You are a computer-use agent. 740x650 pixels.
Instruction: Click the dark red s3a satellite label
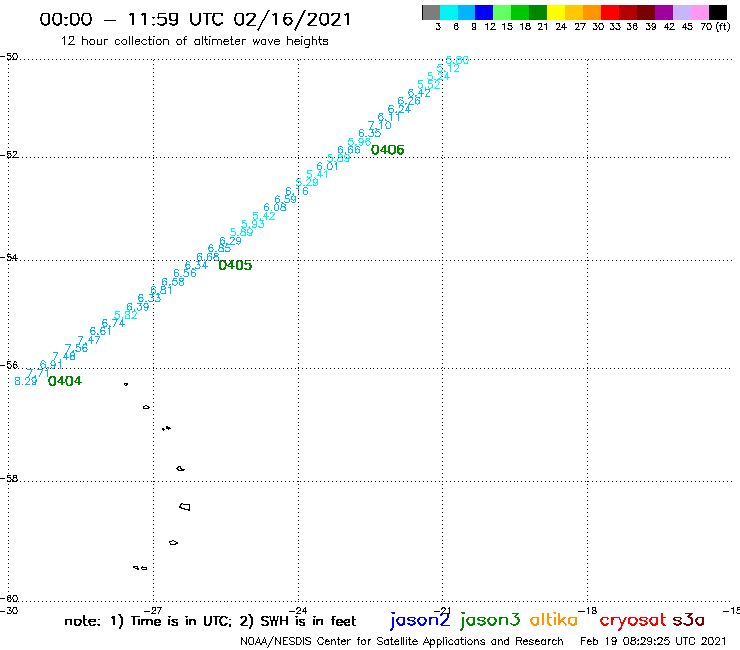click(x=688, y=620)
